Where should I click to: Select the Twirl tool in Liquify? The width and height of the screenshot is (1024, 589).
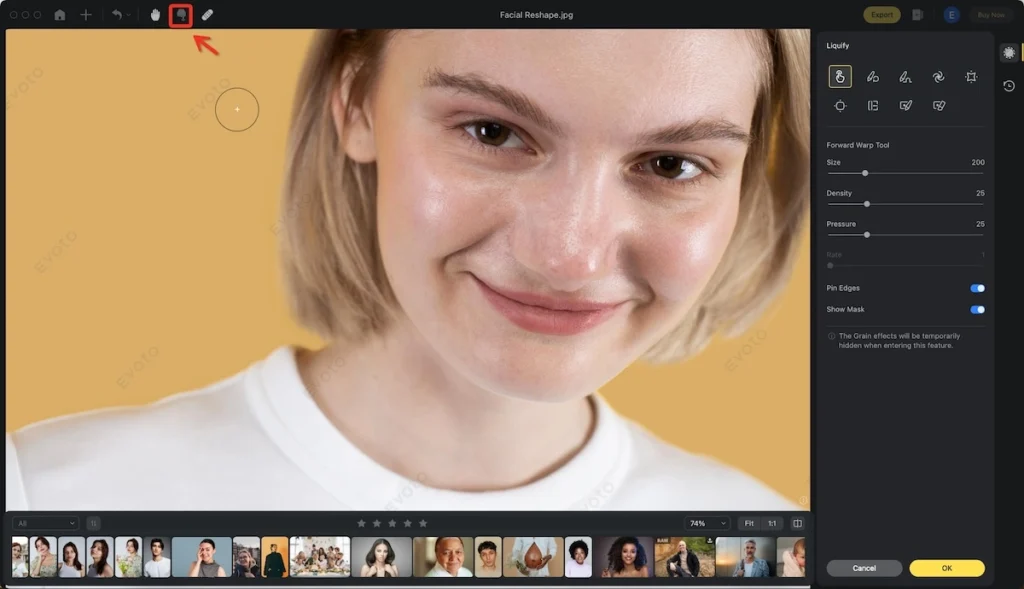coord(938,77)
